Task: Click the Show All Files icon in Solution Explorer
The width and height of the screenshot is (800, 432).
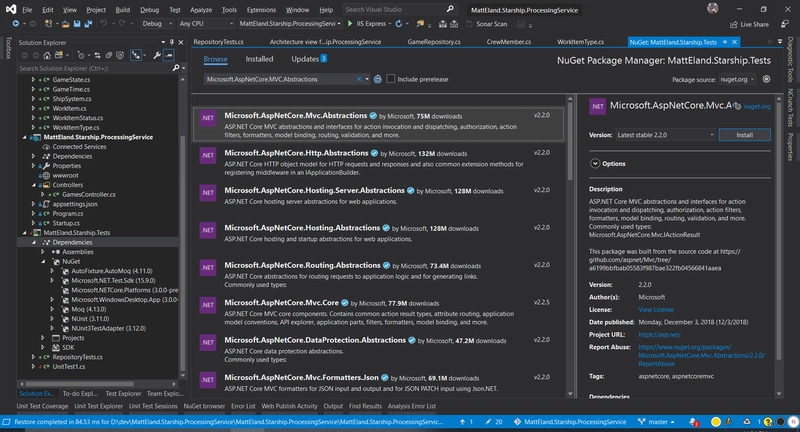Action: (x=120, y=55)
